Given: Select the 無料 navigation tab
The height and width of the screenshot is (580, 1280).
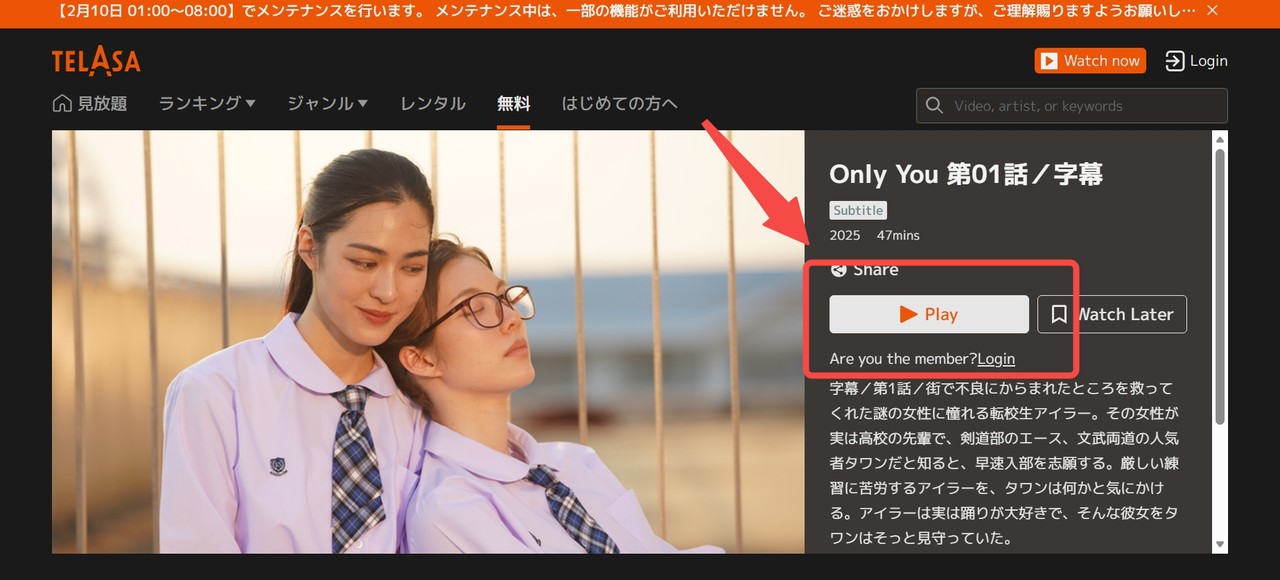Looking at the screenshot, I should (x=513, y=102).
